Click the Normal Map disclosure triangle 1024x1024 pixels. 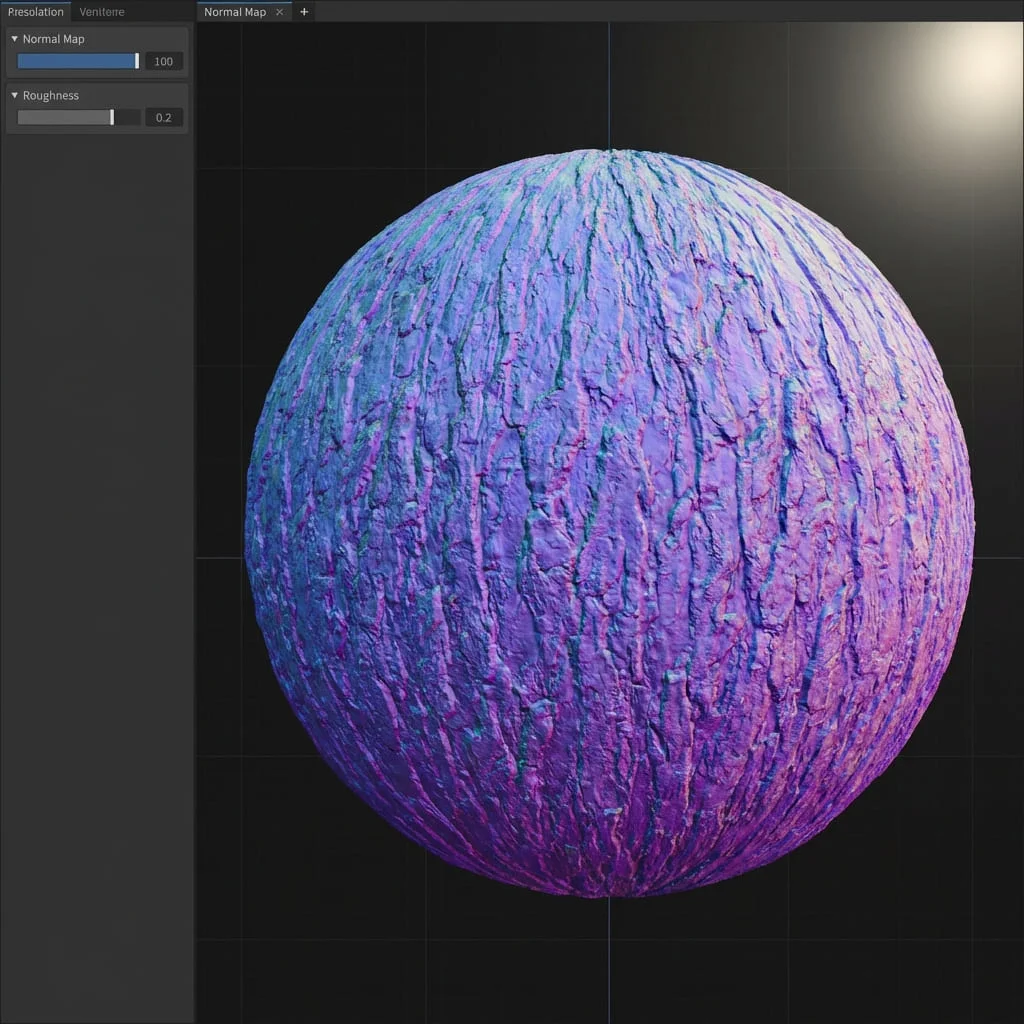tap(14, 38)
